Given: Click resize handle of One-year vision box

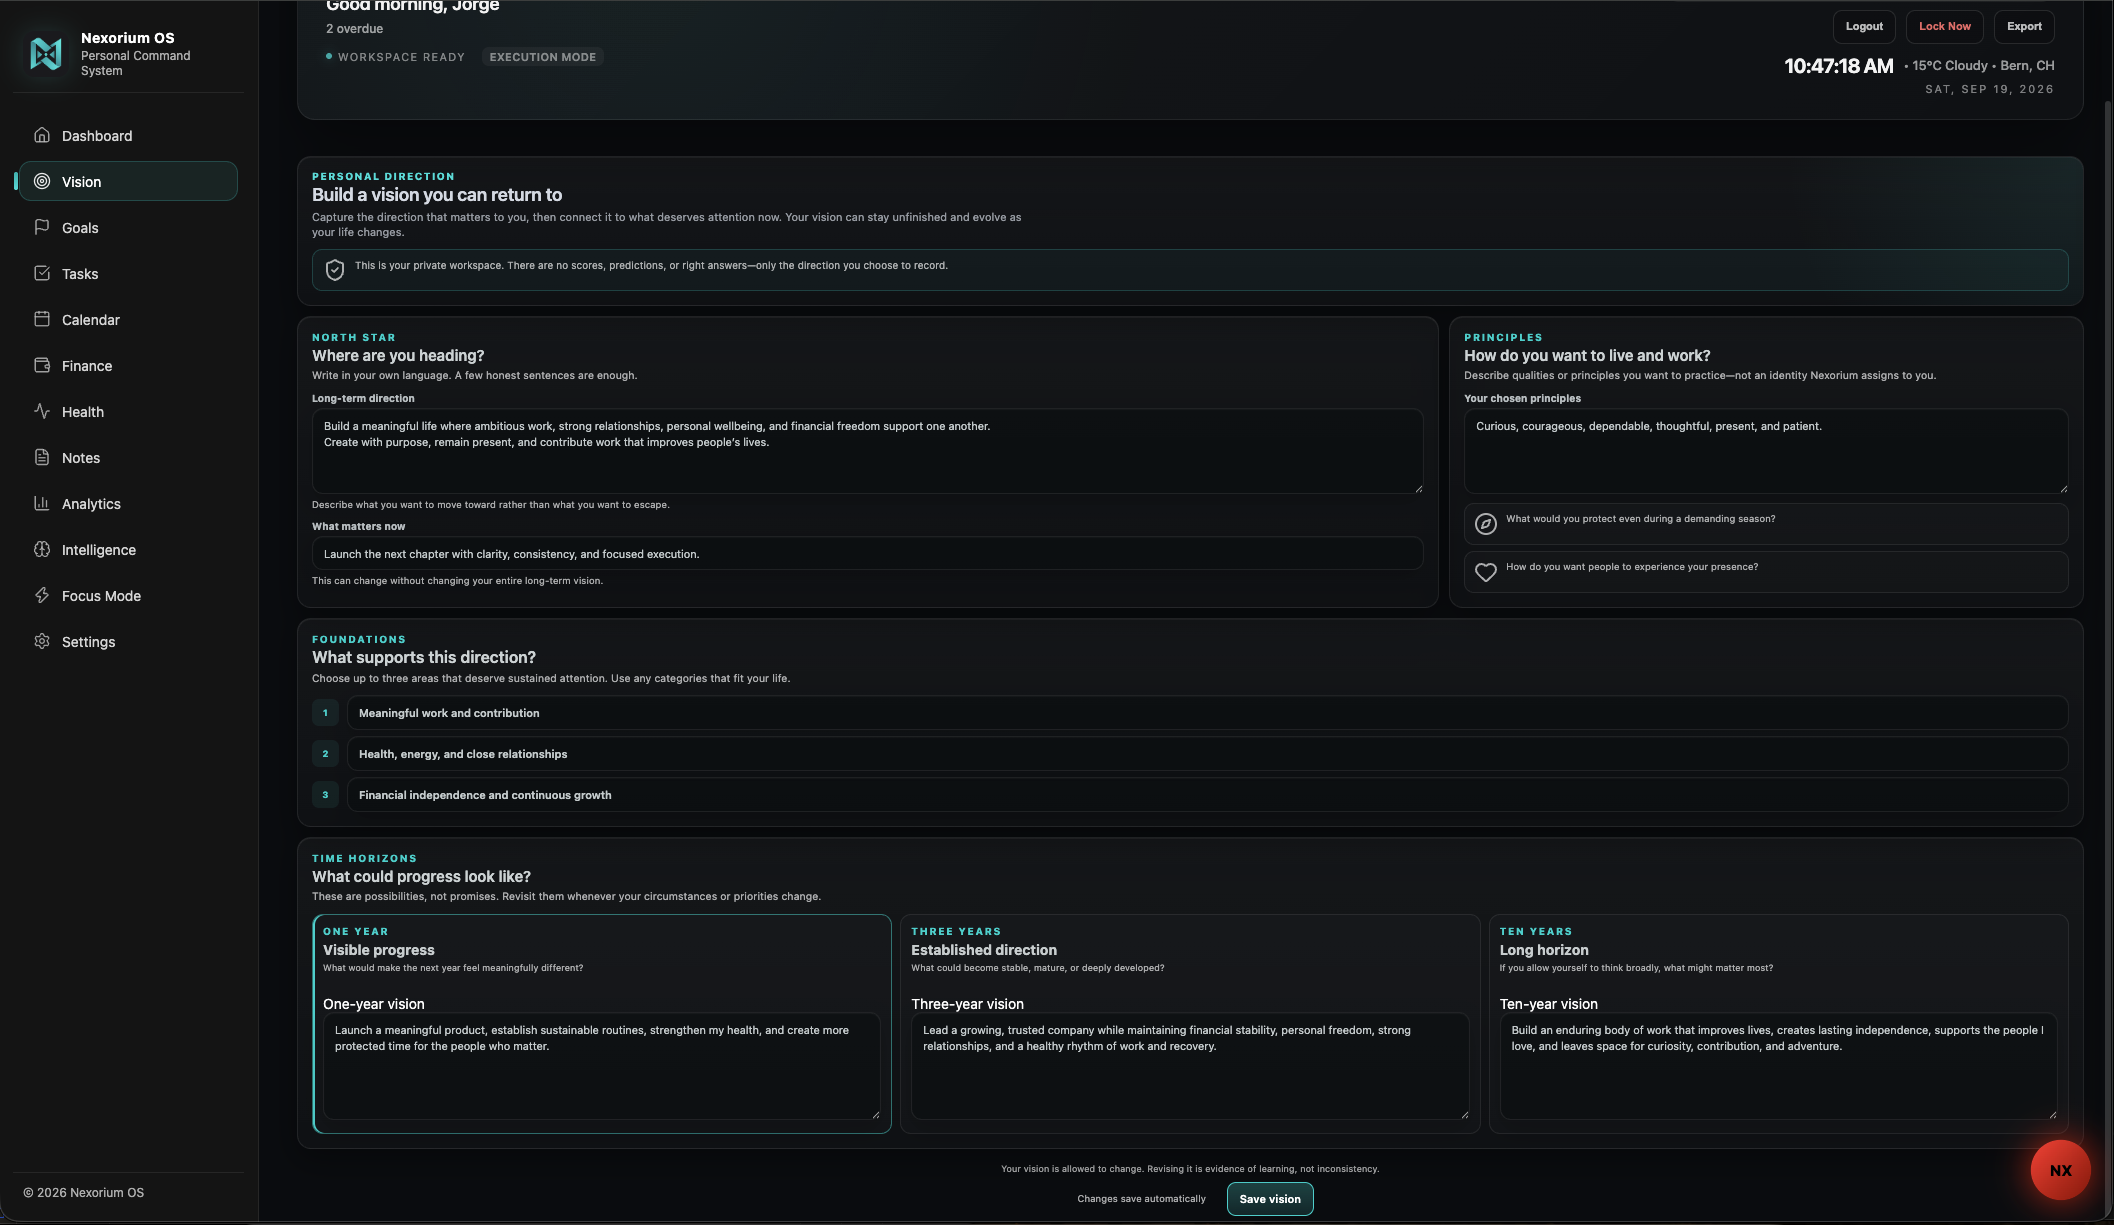Looking at the screenshot, I should [x=875, y=1114].
